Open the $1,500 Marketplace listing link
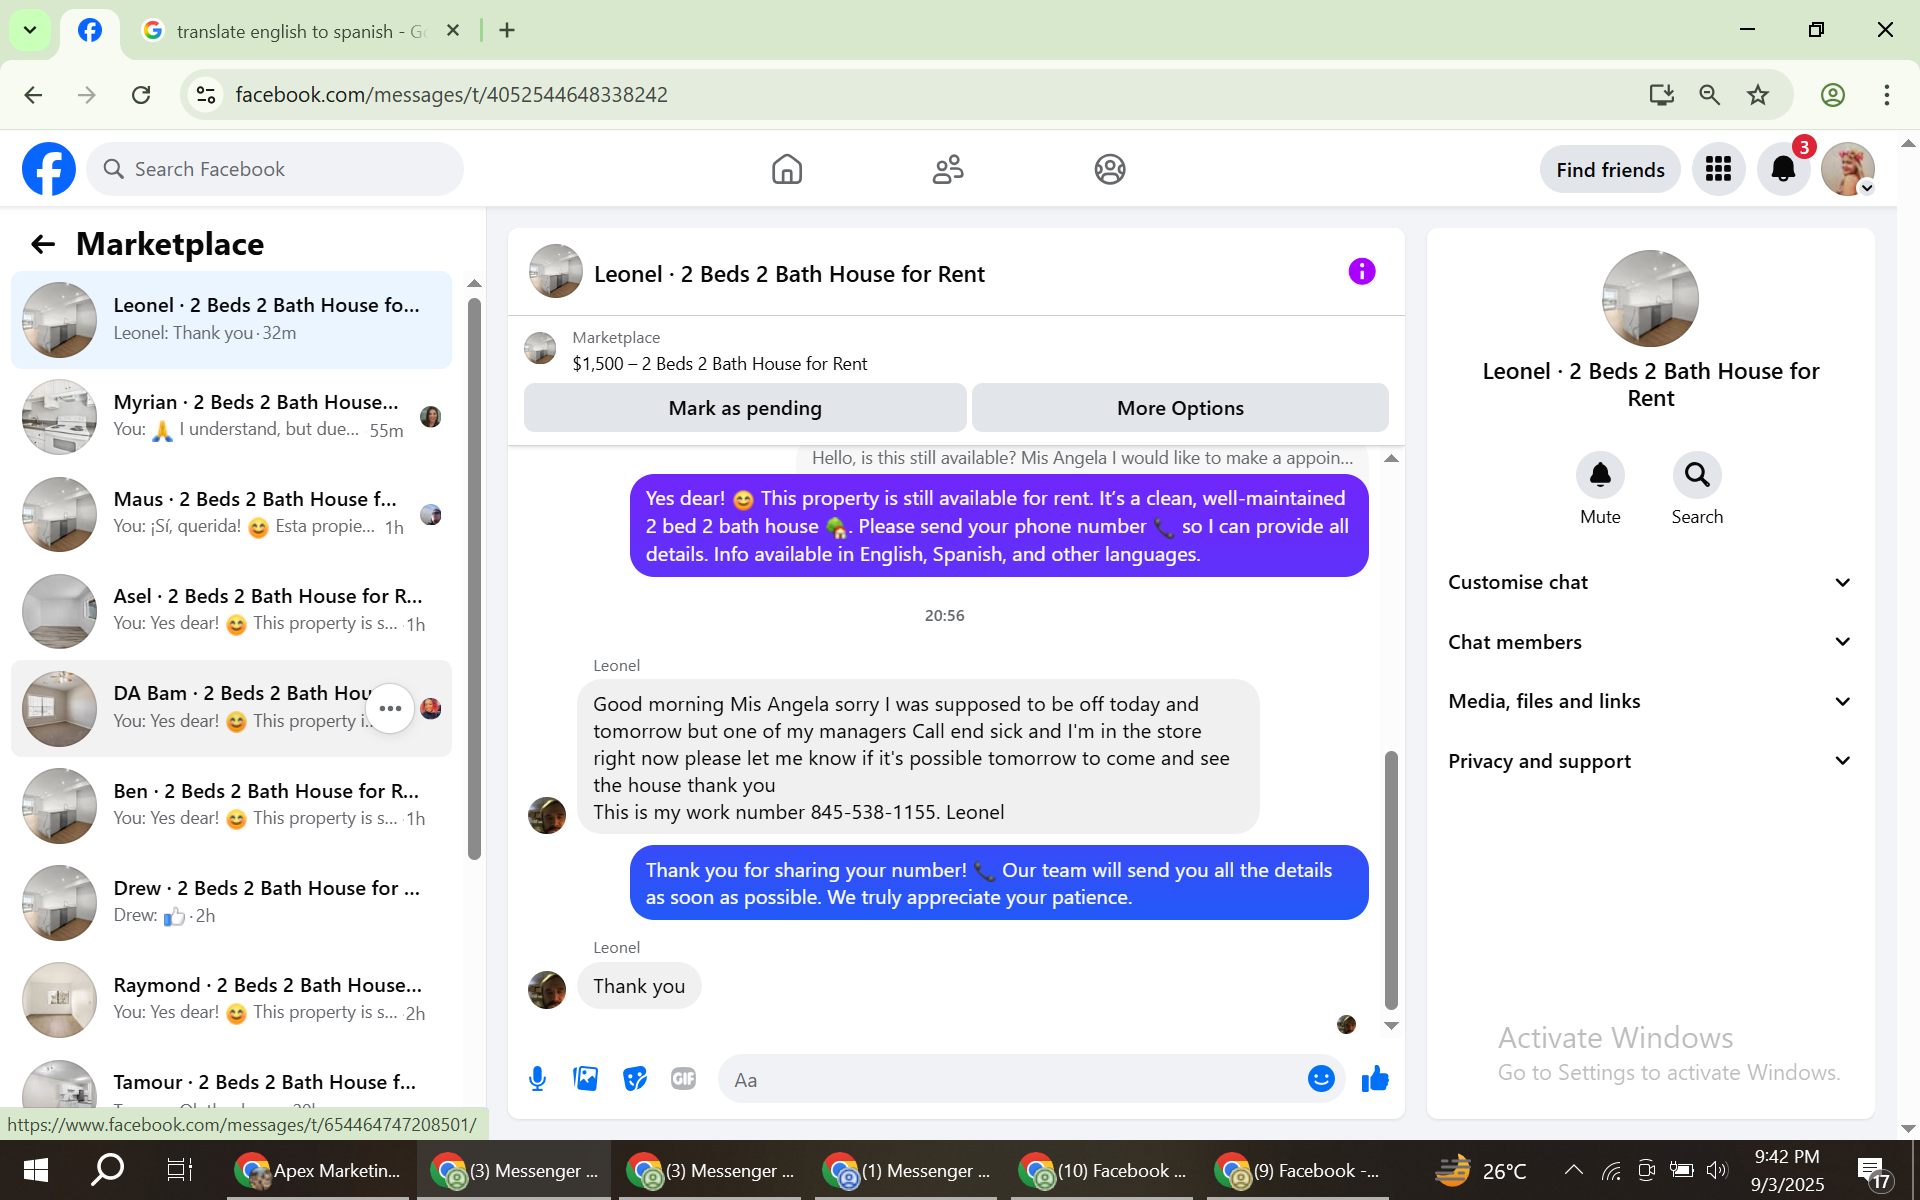 [719, 364]
